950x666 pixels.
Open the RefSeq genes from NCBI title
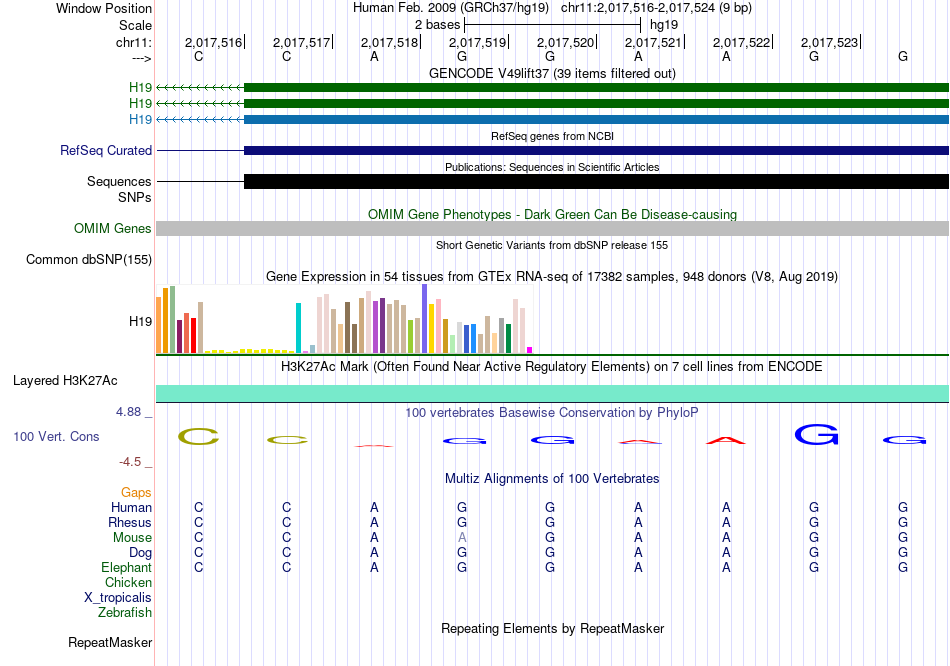tap(552, 136)
